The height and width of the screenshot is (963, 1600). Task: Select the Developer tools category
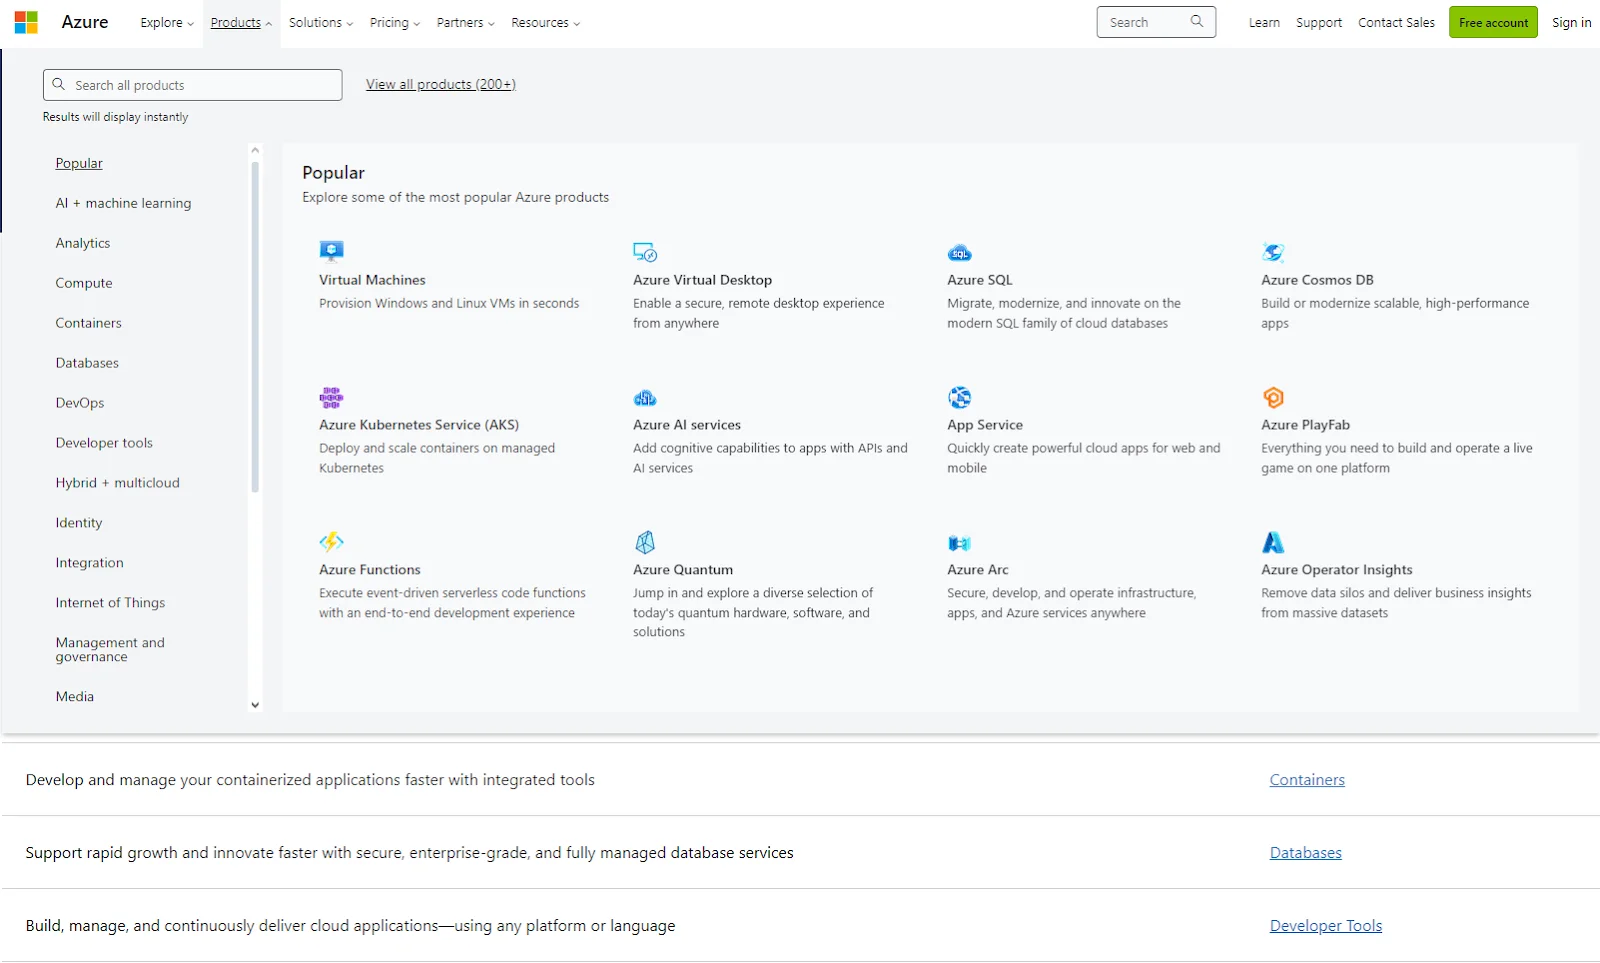(104, 443)
